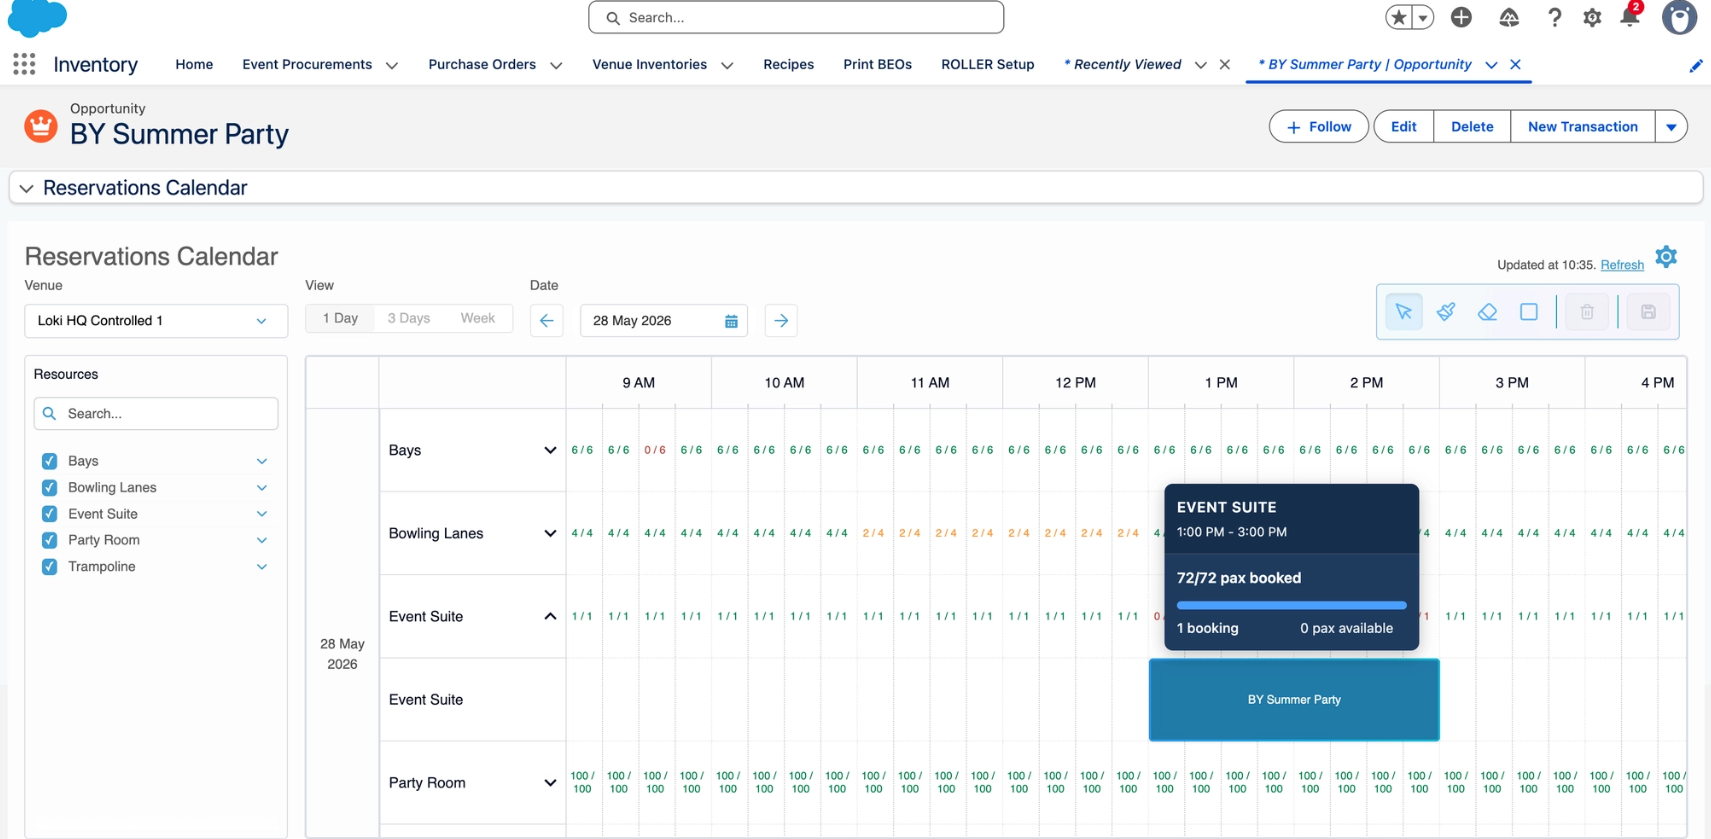Click the New Transaction button

(1583, 127)
